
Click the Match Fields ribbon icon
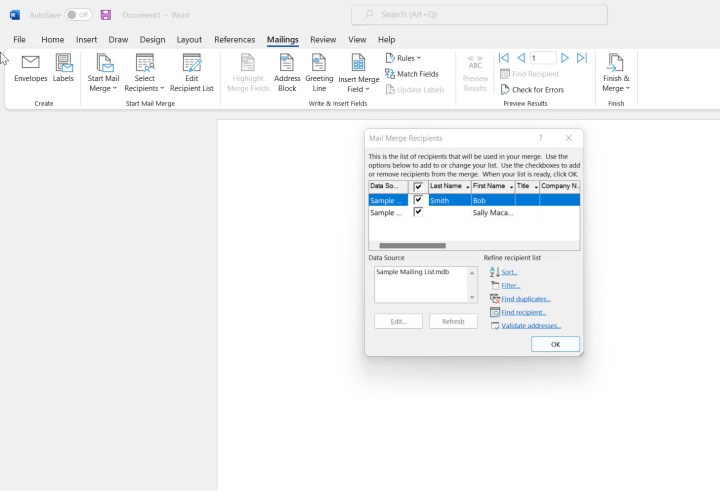[x=390, y=74]
